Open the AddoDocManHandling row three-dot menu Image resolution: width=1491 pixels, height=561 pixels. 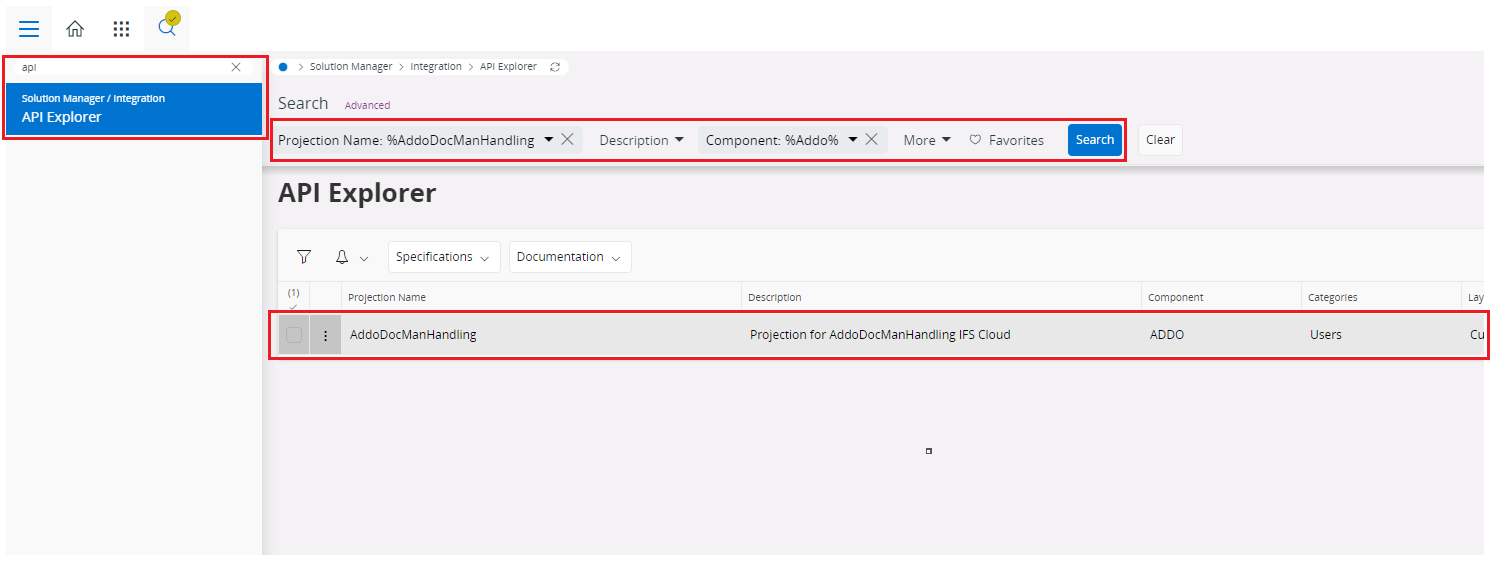[325, 335]
